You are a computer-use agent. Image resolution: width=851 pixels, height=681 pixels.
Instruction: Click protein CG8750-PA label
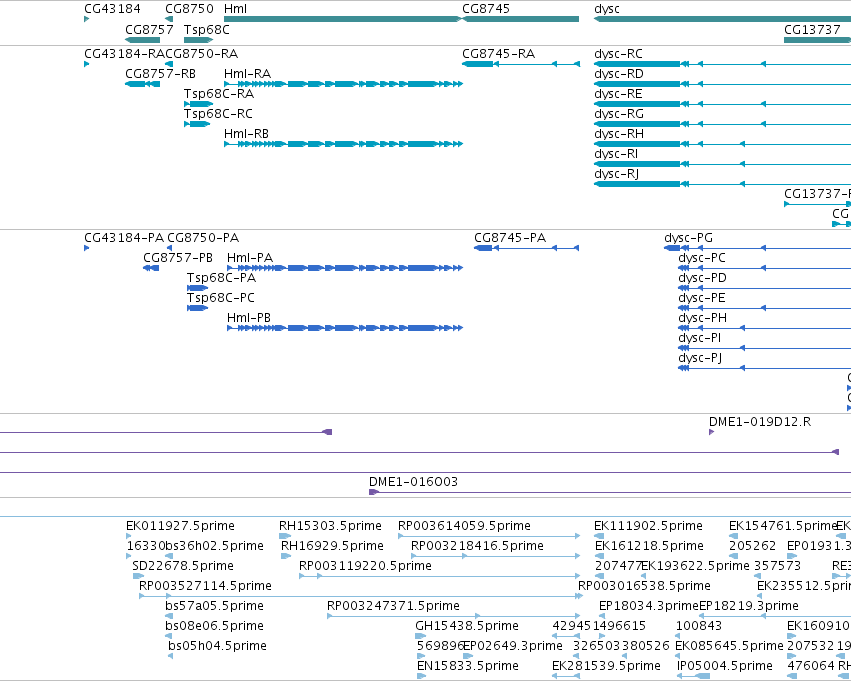pyautogui.click(x=203, y=238)
